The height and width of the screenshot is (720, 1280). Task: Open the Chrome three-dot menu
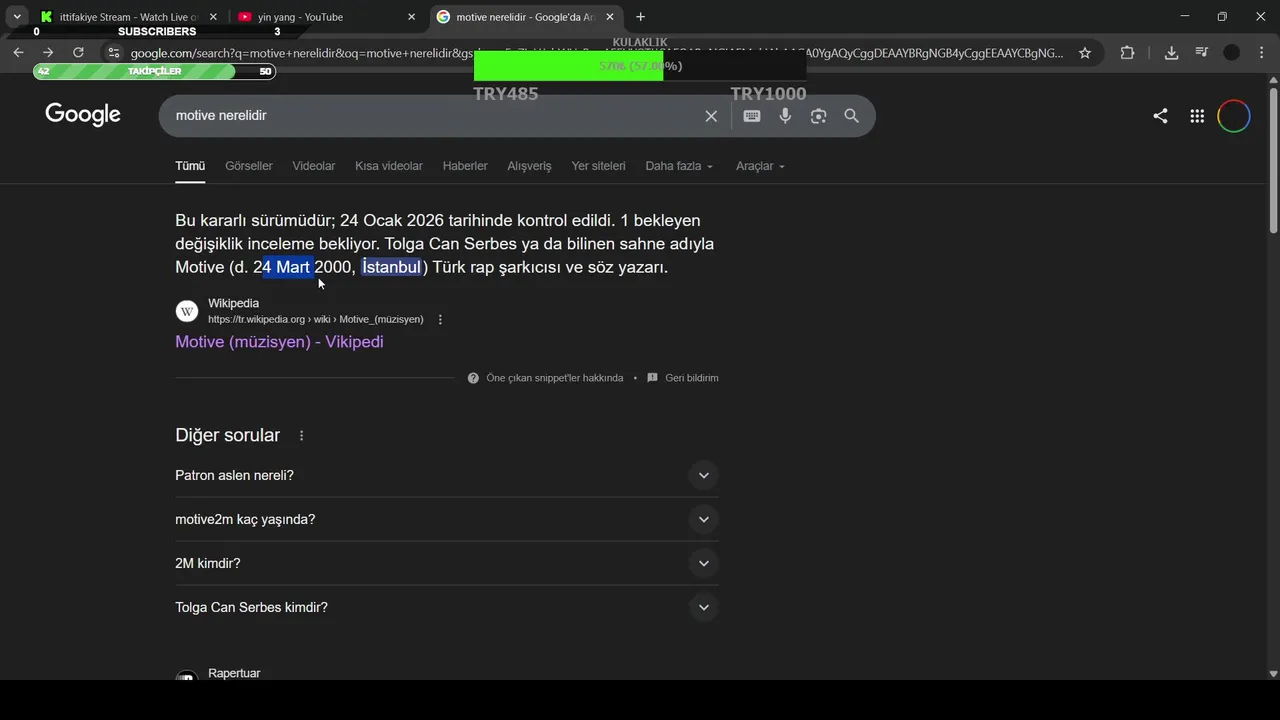(x=1261, y=53)
